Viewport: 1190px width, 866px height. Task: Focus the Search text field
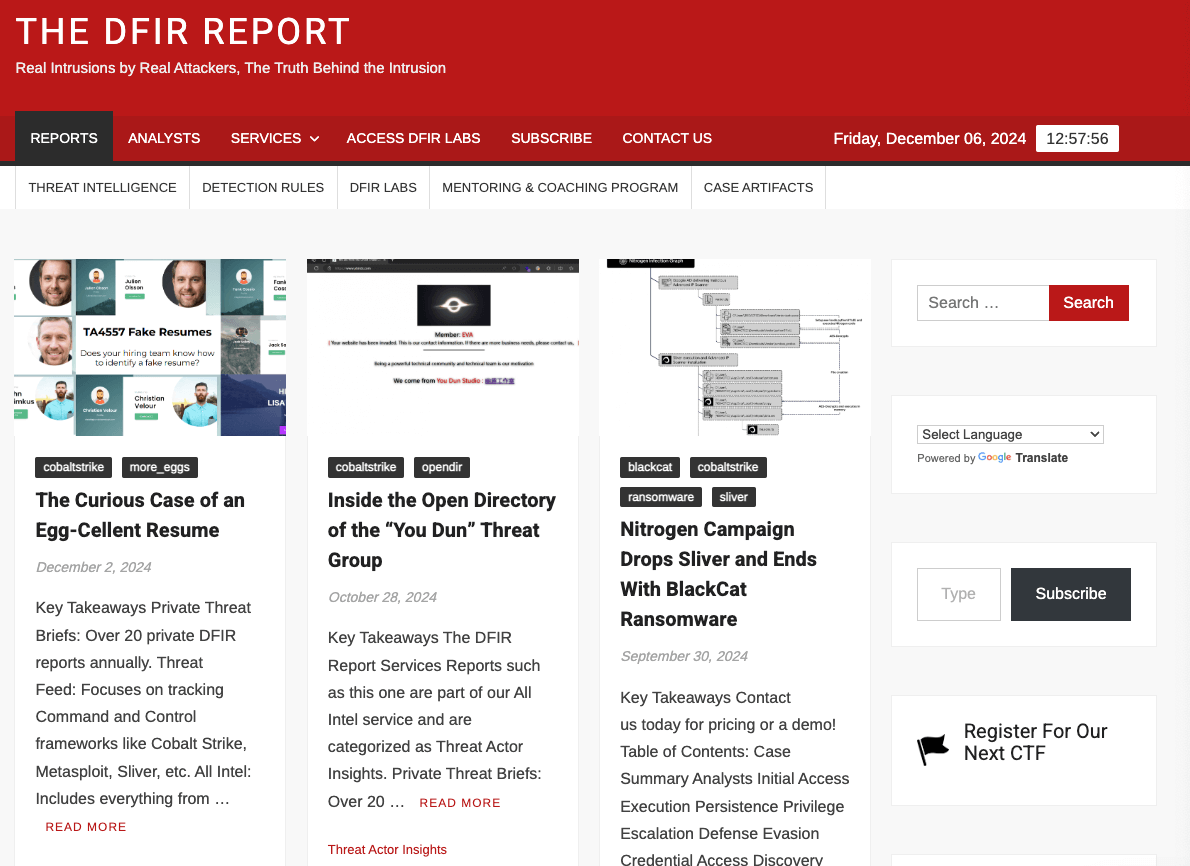pos(983,303)
